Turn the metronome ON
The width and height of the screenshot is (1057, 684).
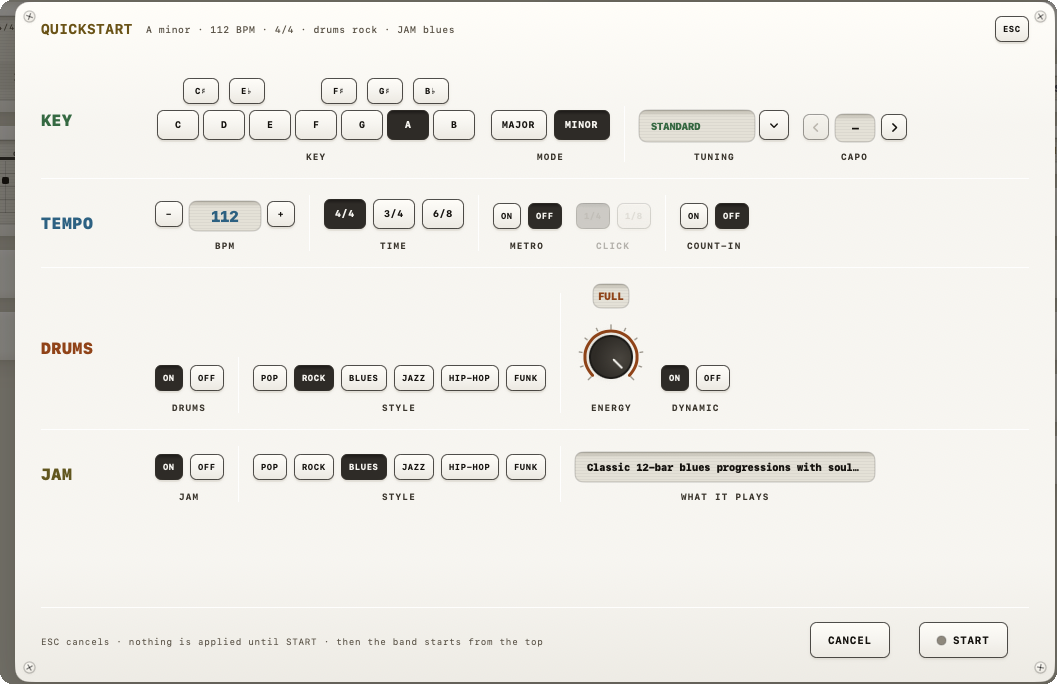(x=507, y=216)
